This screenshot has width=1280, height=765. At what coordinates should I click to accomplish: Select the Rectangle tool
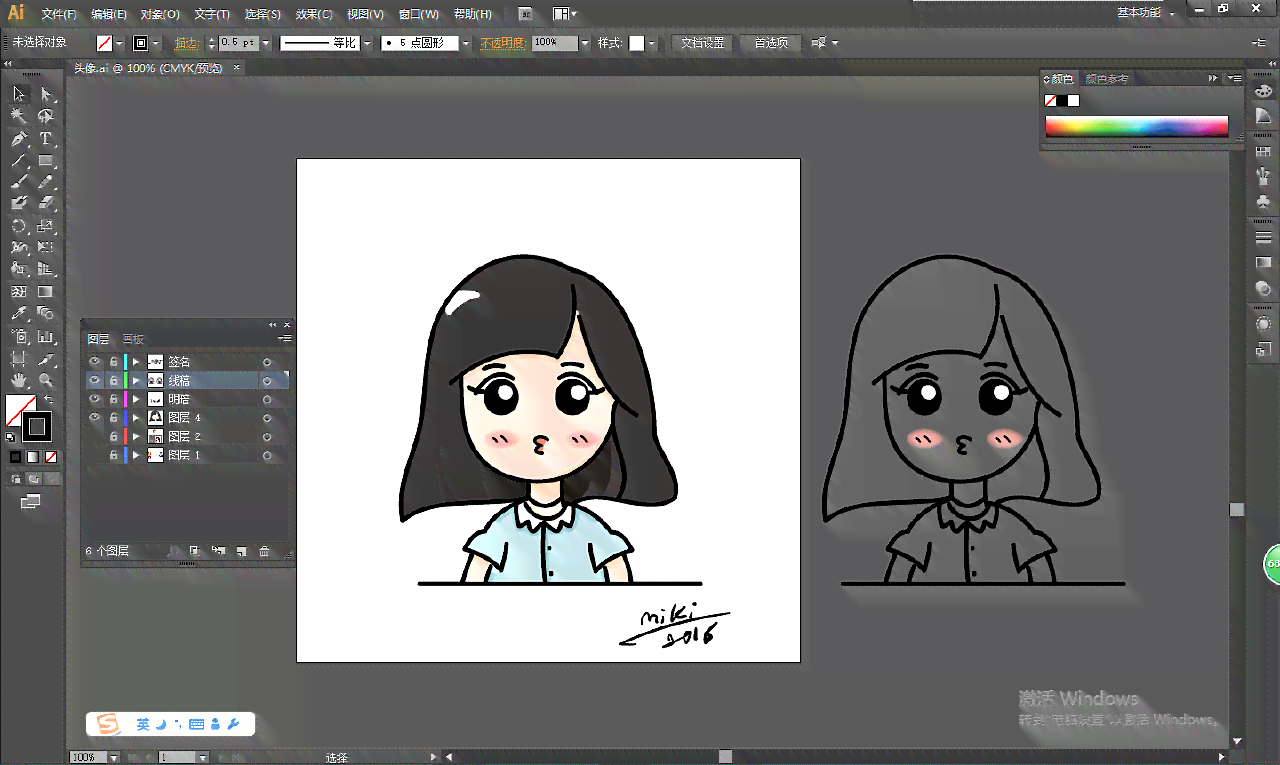pyautogui.click(x=46, y=160)
